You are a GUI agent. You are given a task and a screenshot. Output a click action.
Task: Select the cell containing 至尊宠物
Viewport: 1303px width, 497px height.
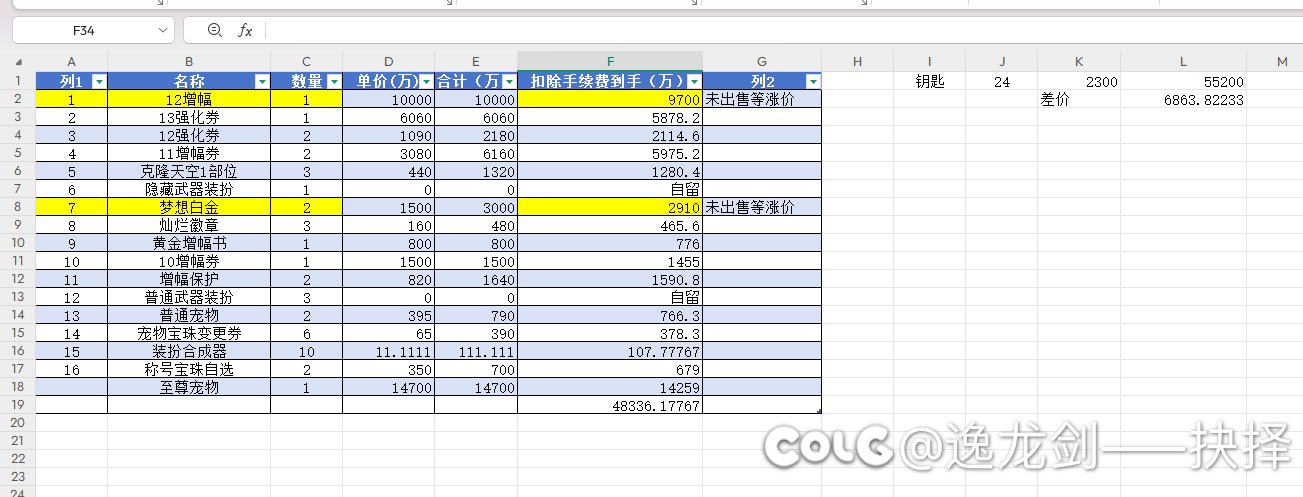pos(189,387)
